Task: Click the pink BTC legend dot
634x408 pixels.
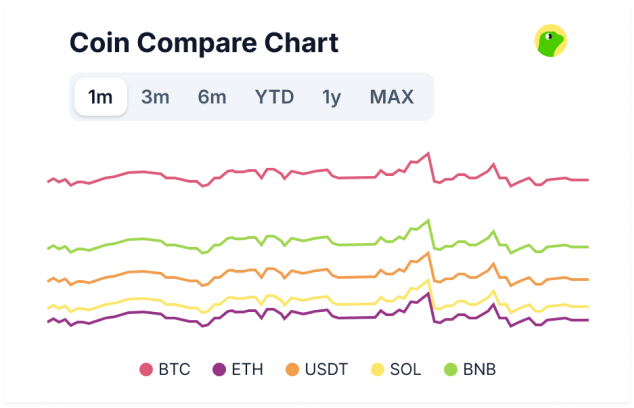Action: (146, 370)
